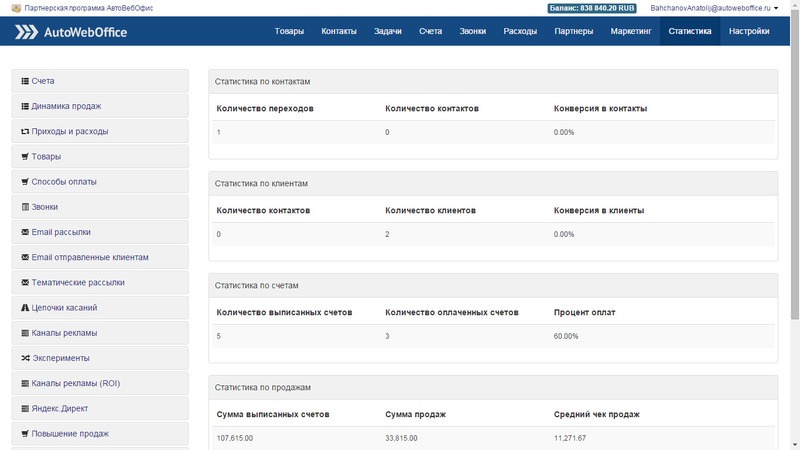Click the partner program favicon icon
The height and width of the screenshot is (450, 800).
(16, 8)
